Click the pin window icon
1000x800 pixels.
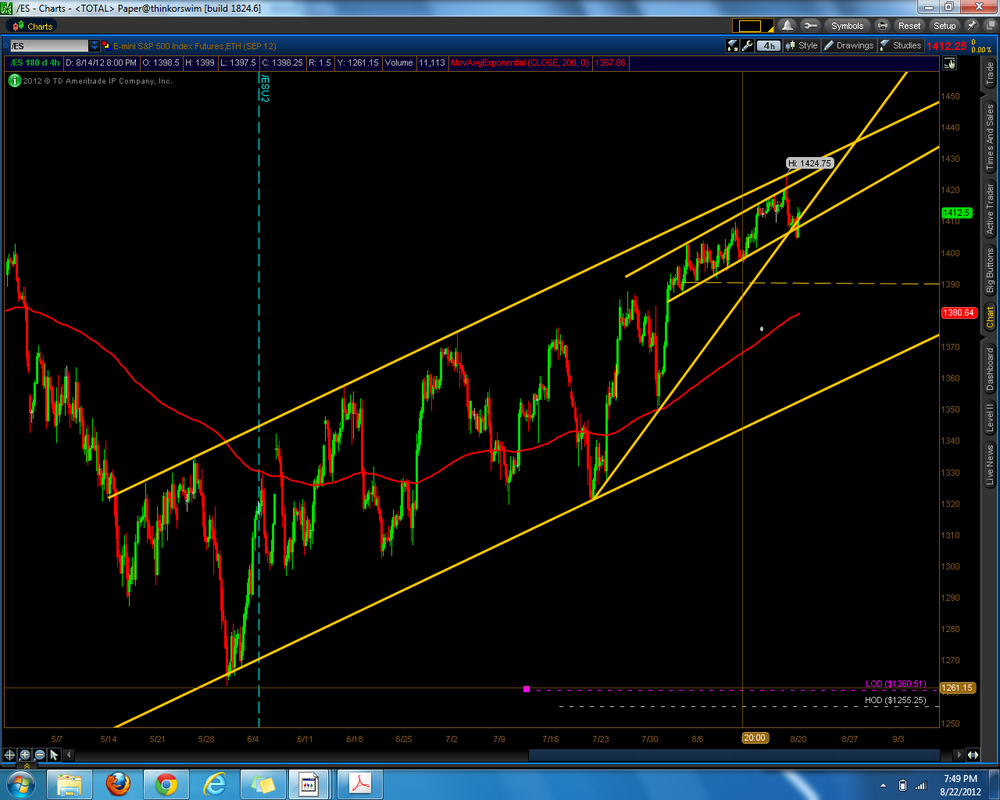971,26
